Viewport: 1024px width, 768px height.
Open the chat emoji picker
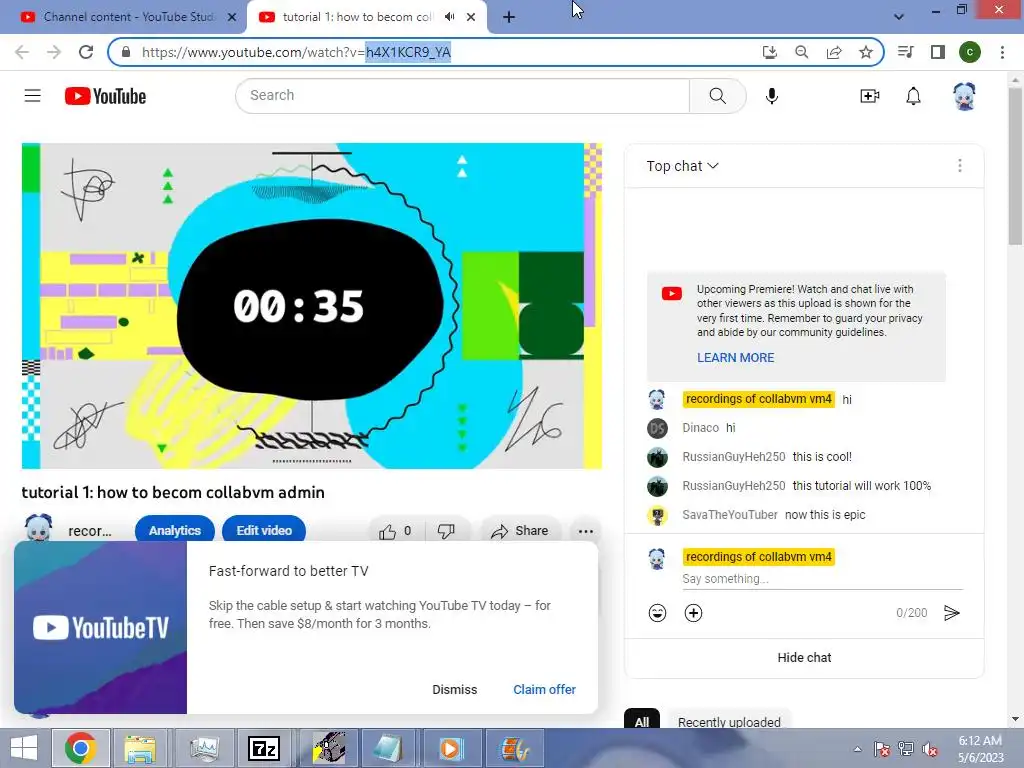click(x=657, y=613)
